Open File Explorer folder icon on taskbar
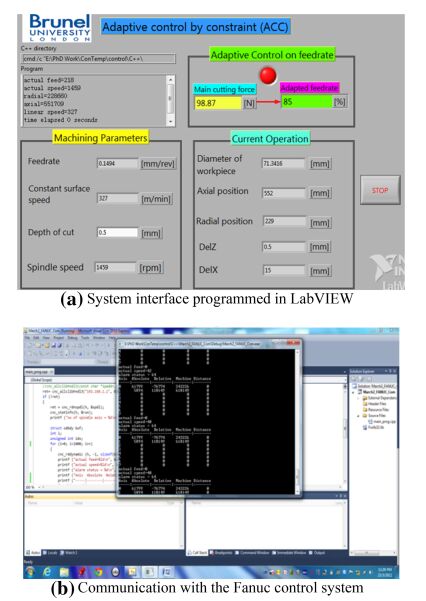This screenshot has width=426, height=601. coord(64,572)
